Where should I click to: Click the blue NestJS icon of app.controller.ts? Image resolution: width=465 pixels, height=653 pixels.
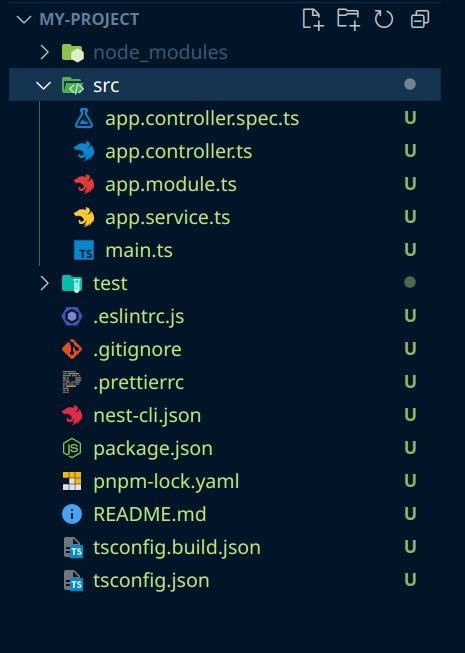coord(84,151)
